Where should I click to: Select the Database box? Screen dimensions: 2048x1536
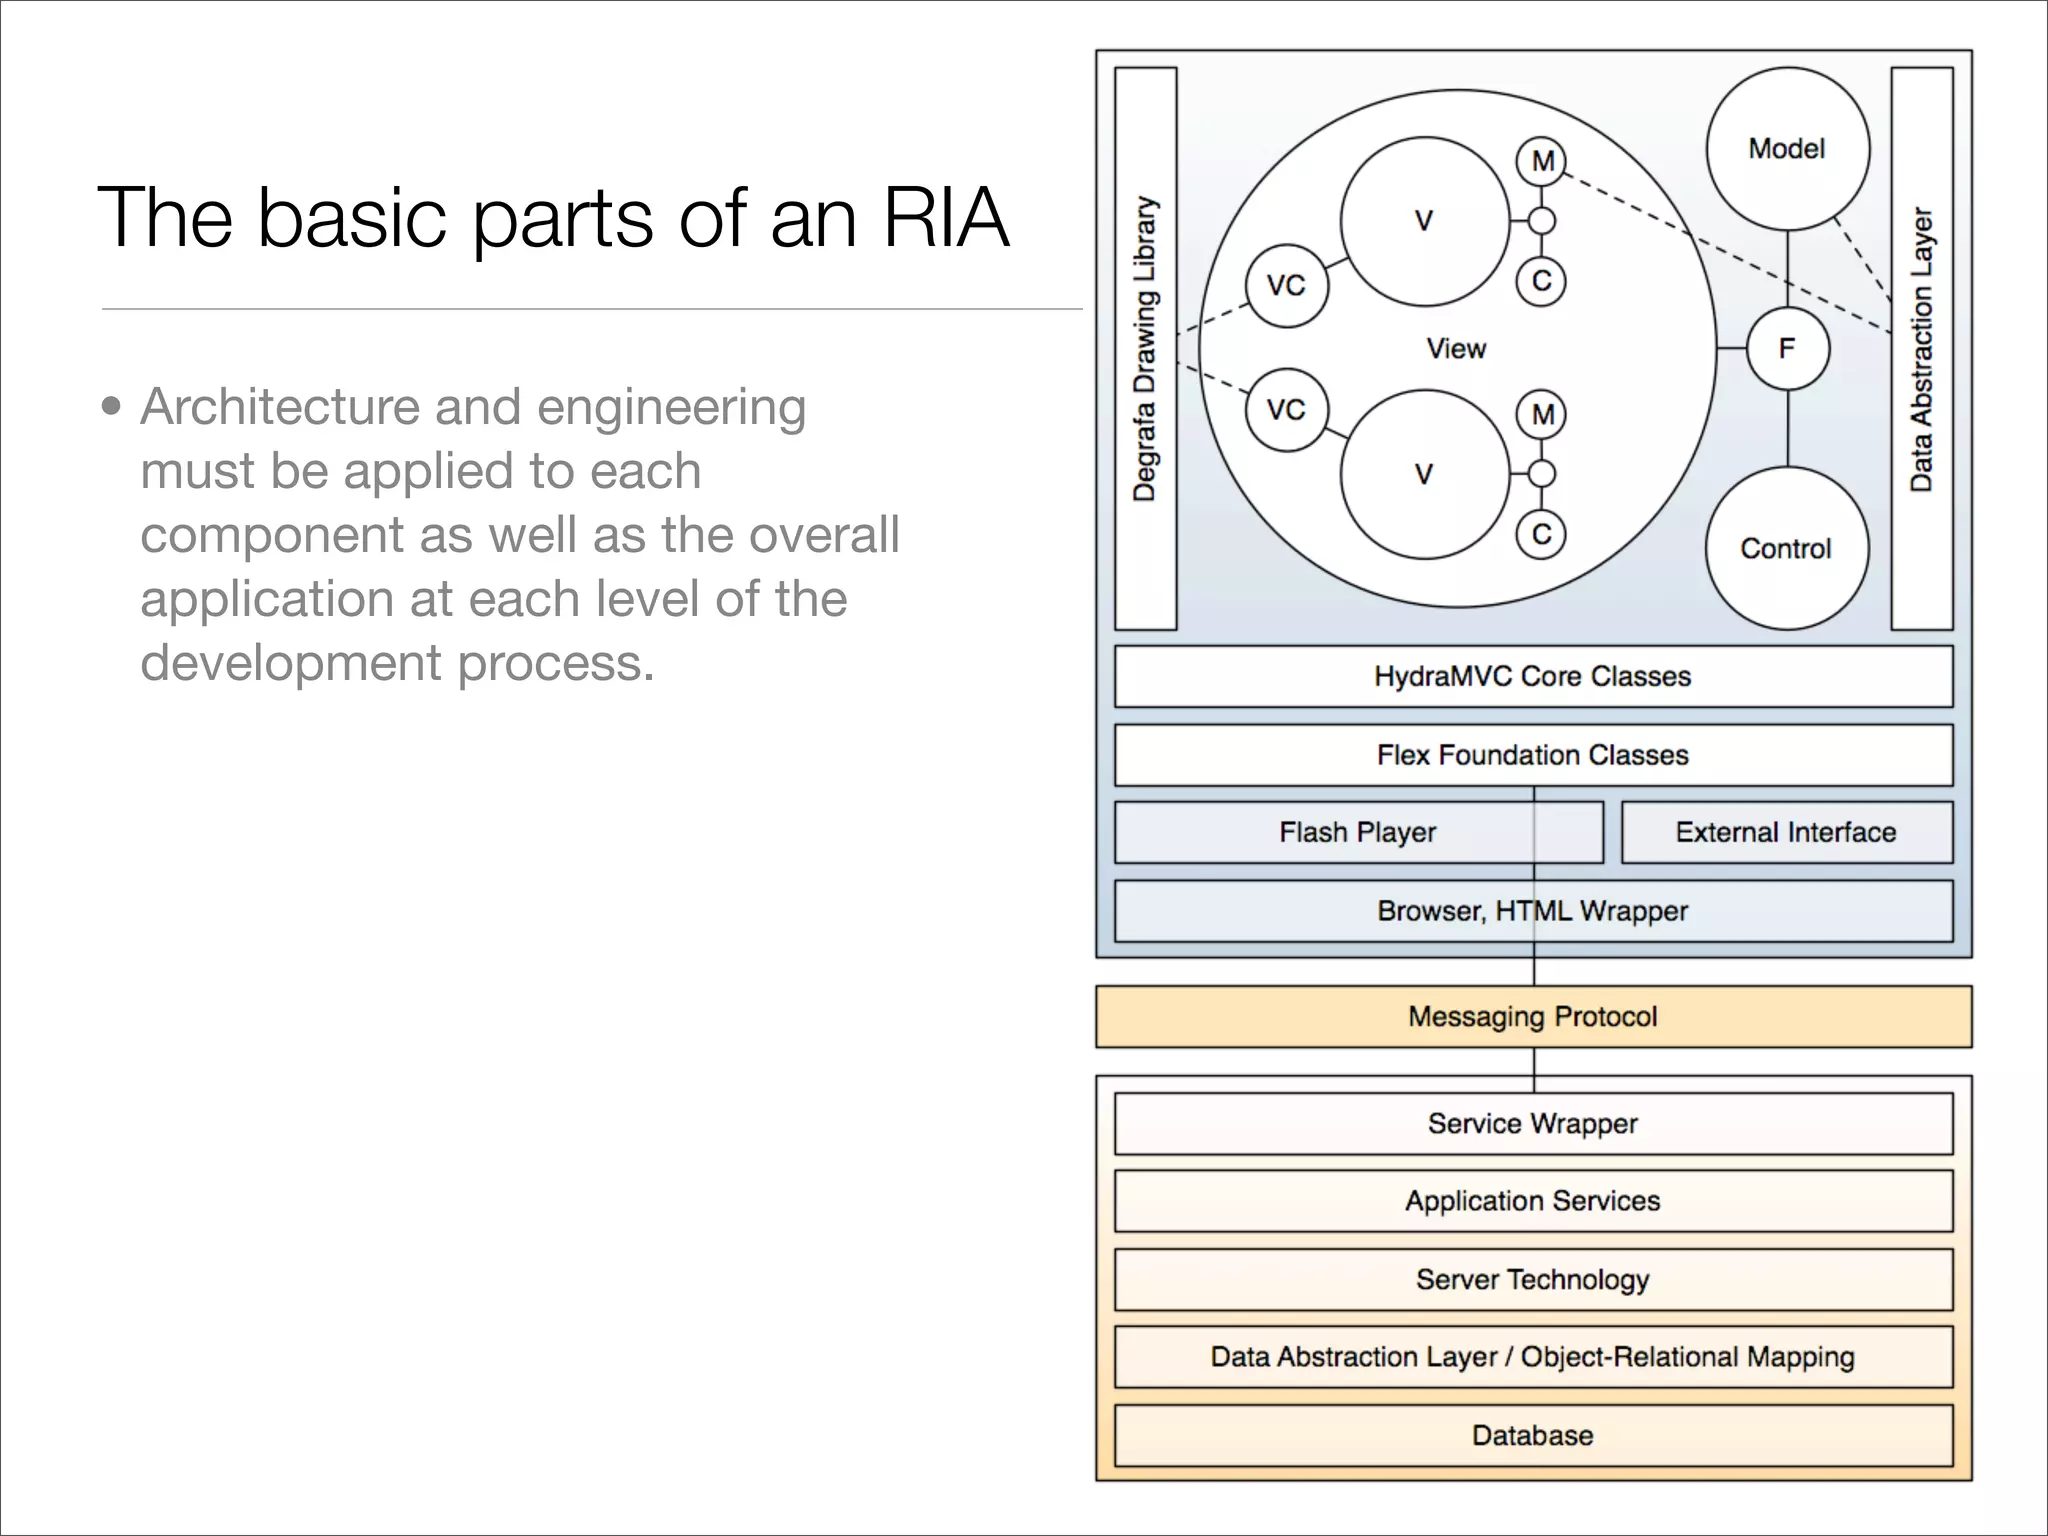(x=1532, y=1436)
